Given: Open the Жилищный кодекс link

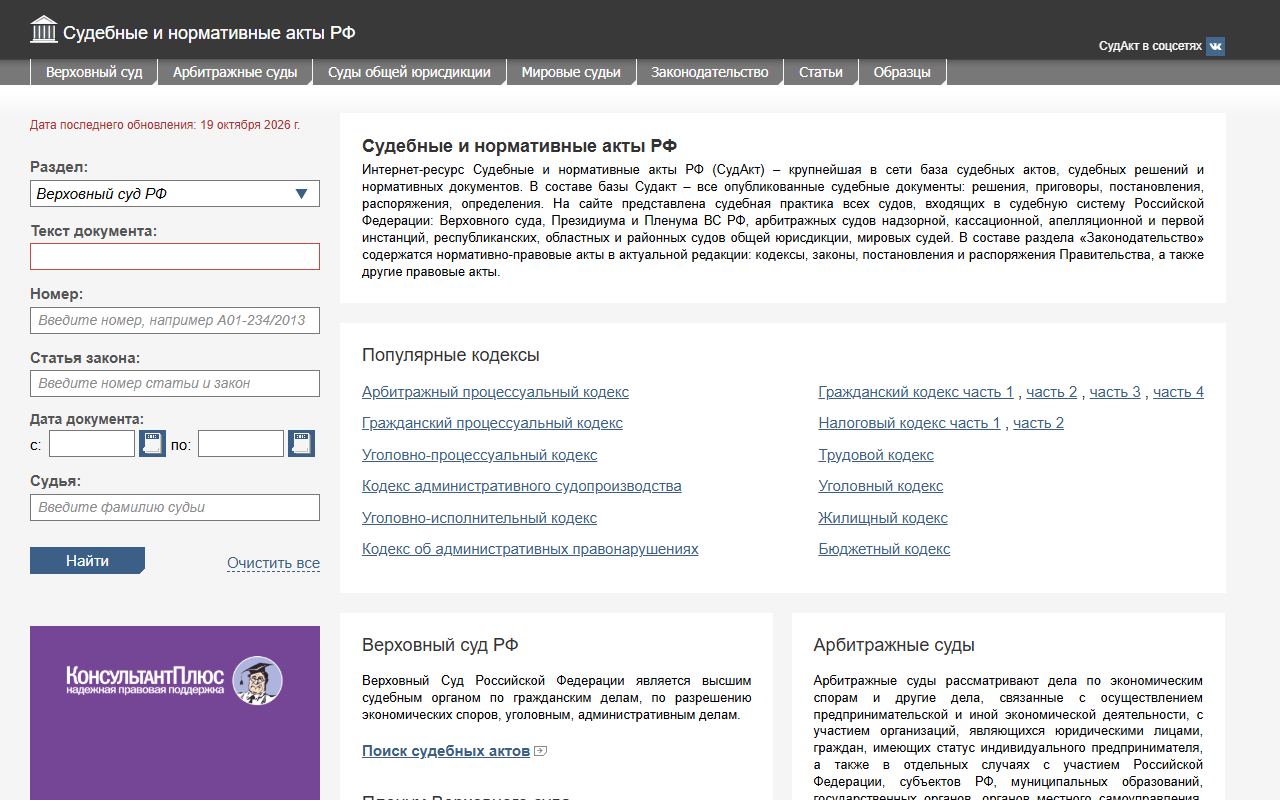Looking at the screenshot, I should (x=883, y=518).
